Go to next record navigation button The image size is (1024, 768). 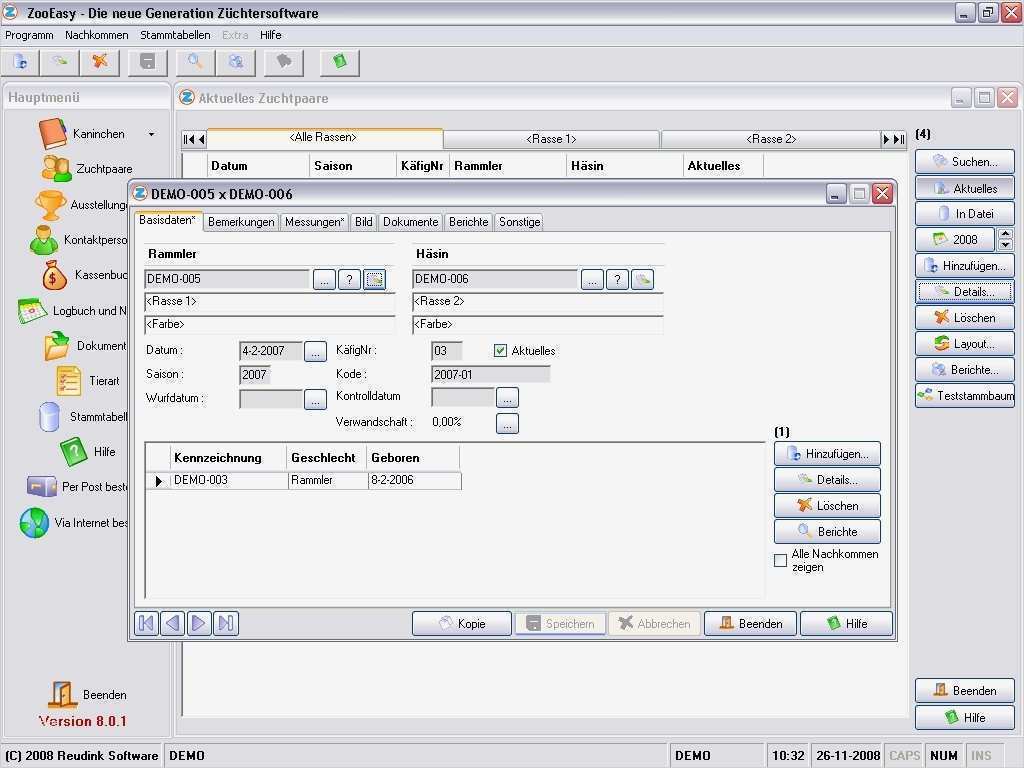click(x=199, y=624)
